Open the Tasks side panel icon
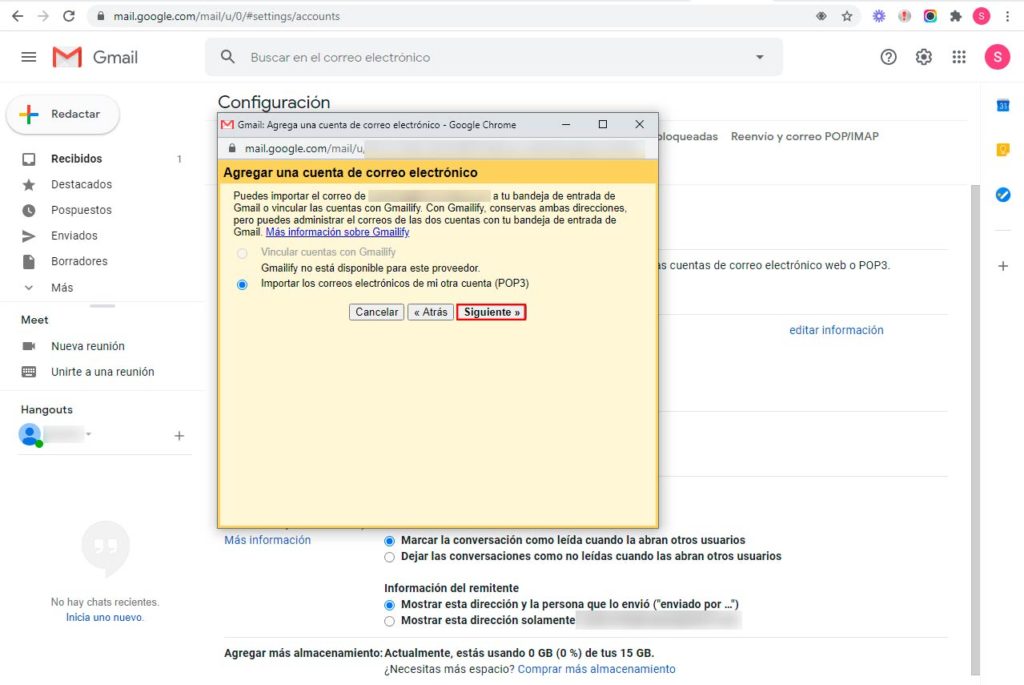Screen dimensions: 1024x685 coord(1003,195)
